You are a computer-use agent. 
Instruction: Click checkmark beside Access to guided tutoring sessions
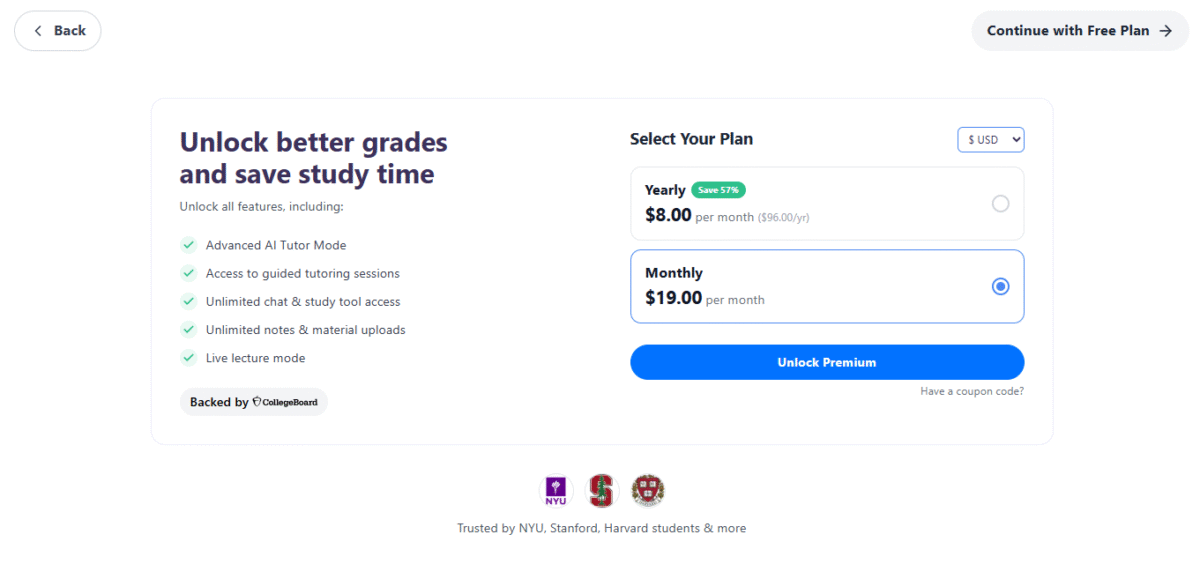point(187,273)
